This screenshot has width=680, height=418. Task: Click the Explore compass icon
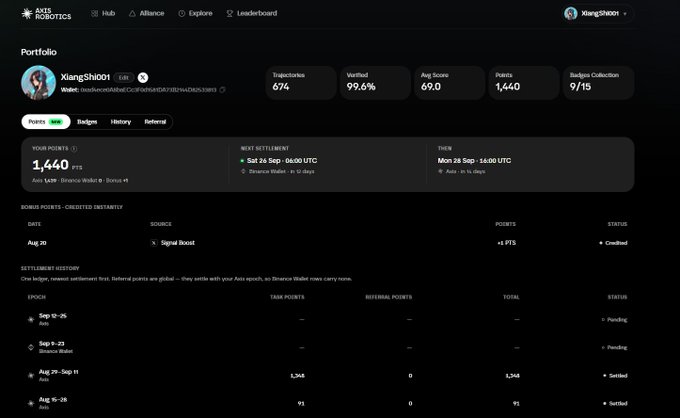(x=182, y=13)
